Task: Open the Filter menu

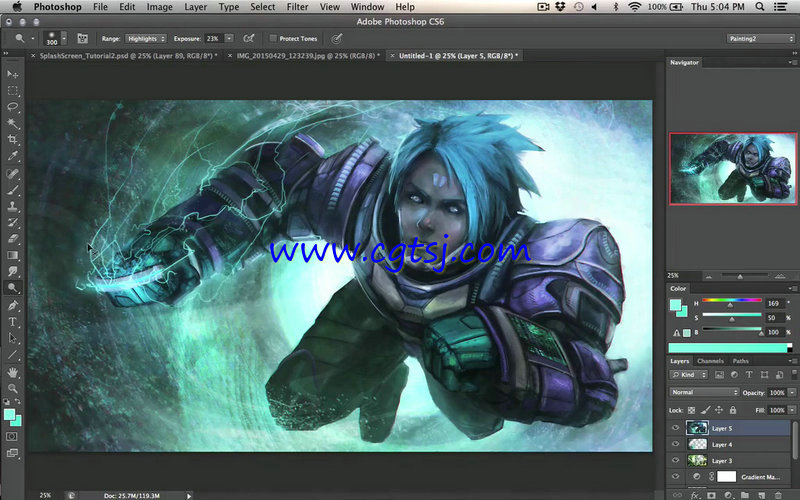Action: [x=297, y=7]
